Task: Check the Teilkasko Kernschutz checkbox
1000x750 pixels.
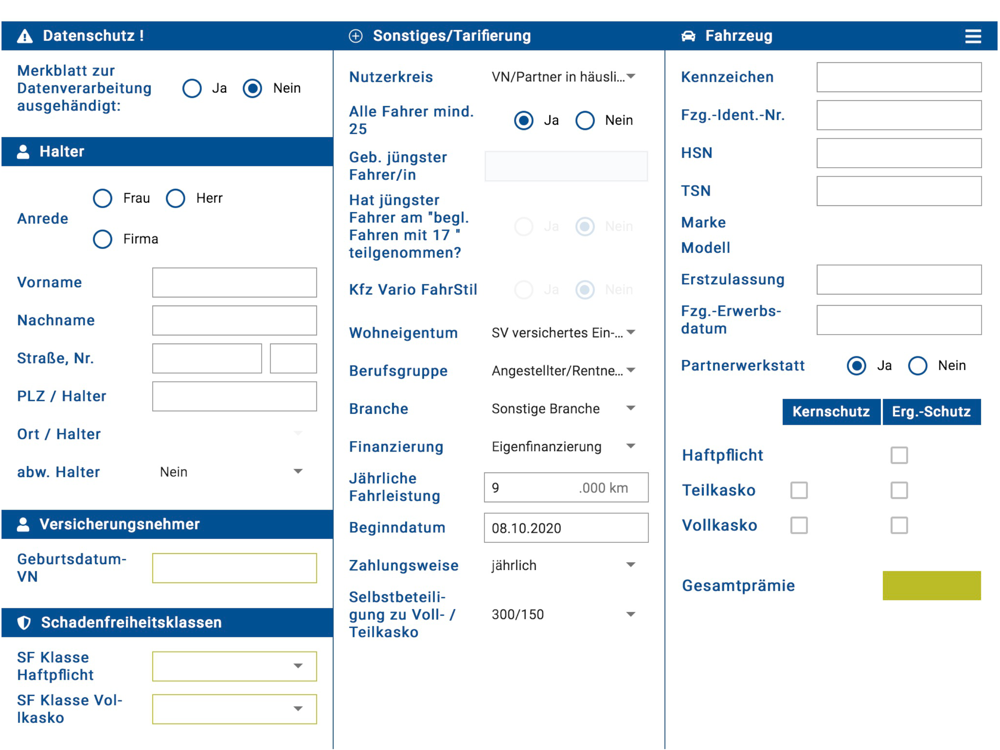Action: (799, 490)
